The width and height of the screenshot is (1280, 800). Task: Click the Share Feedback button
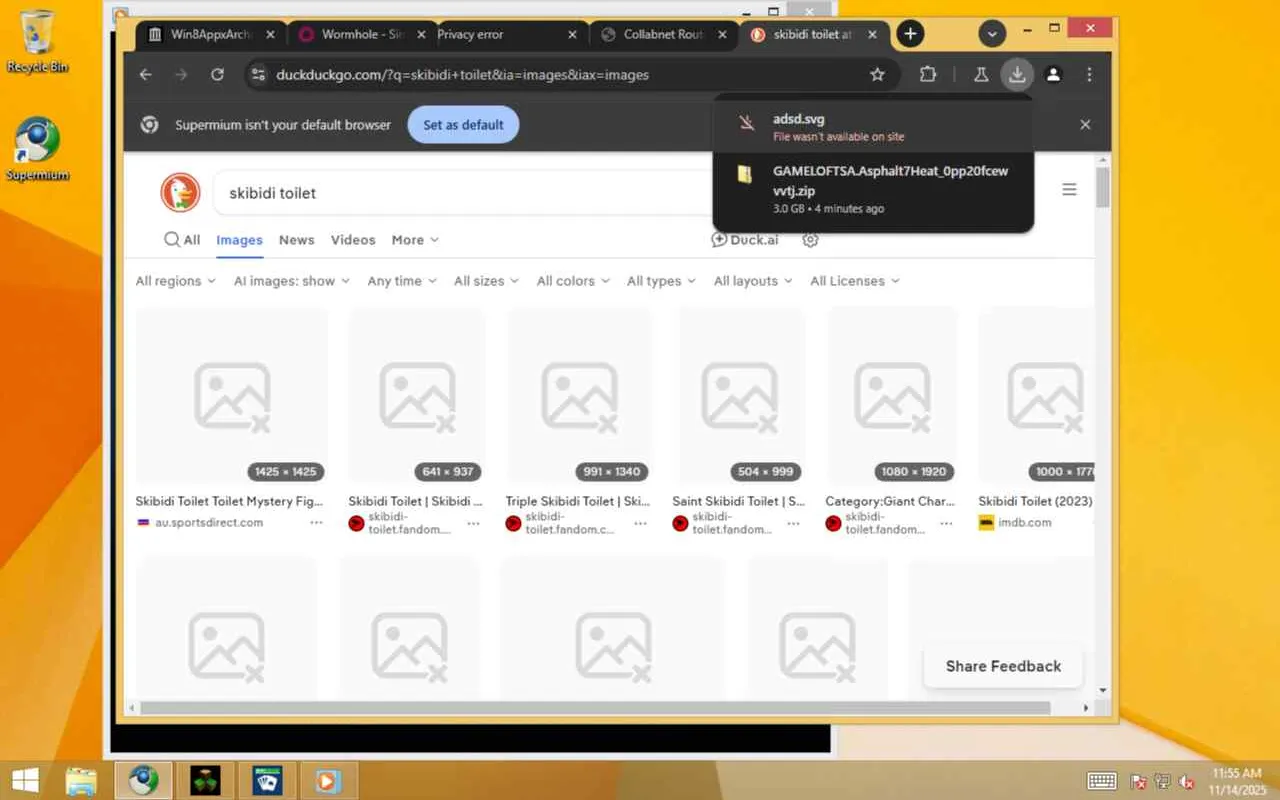pyautogui.click(x=1003, y=666)
